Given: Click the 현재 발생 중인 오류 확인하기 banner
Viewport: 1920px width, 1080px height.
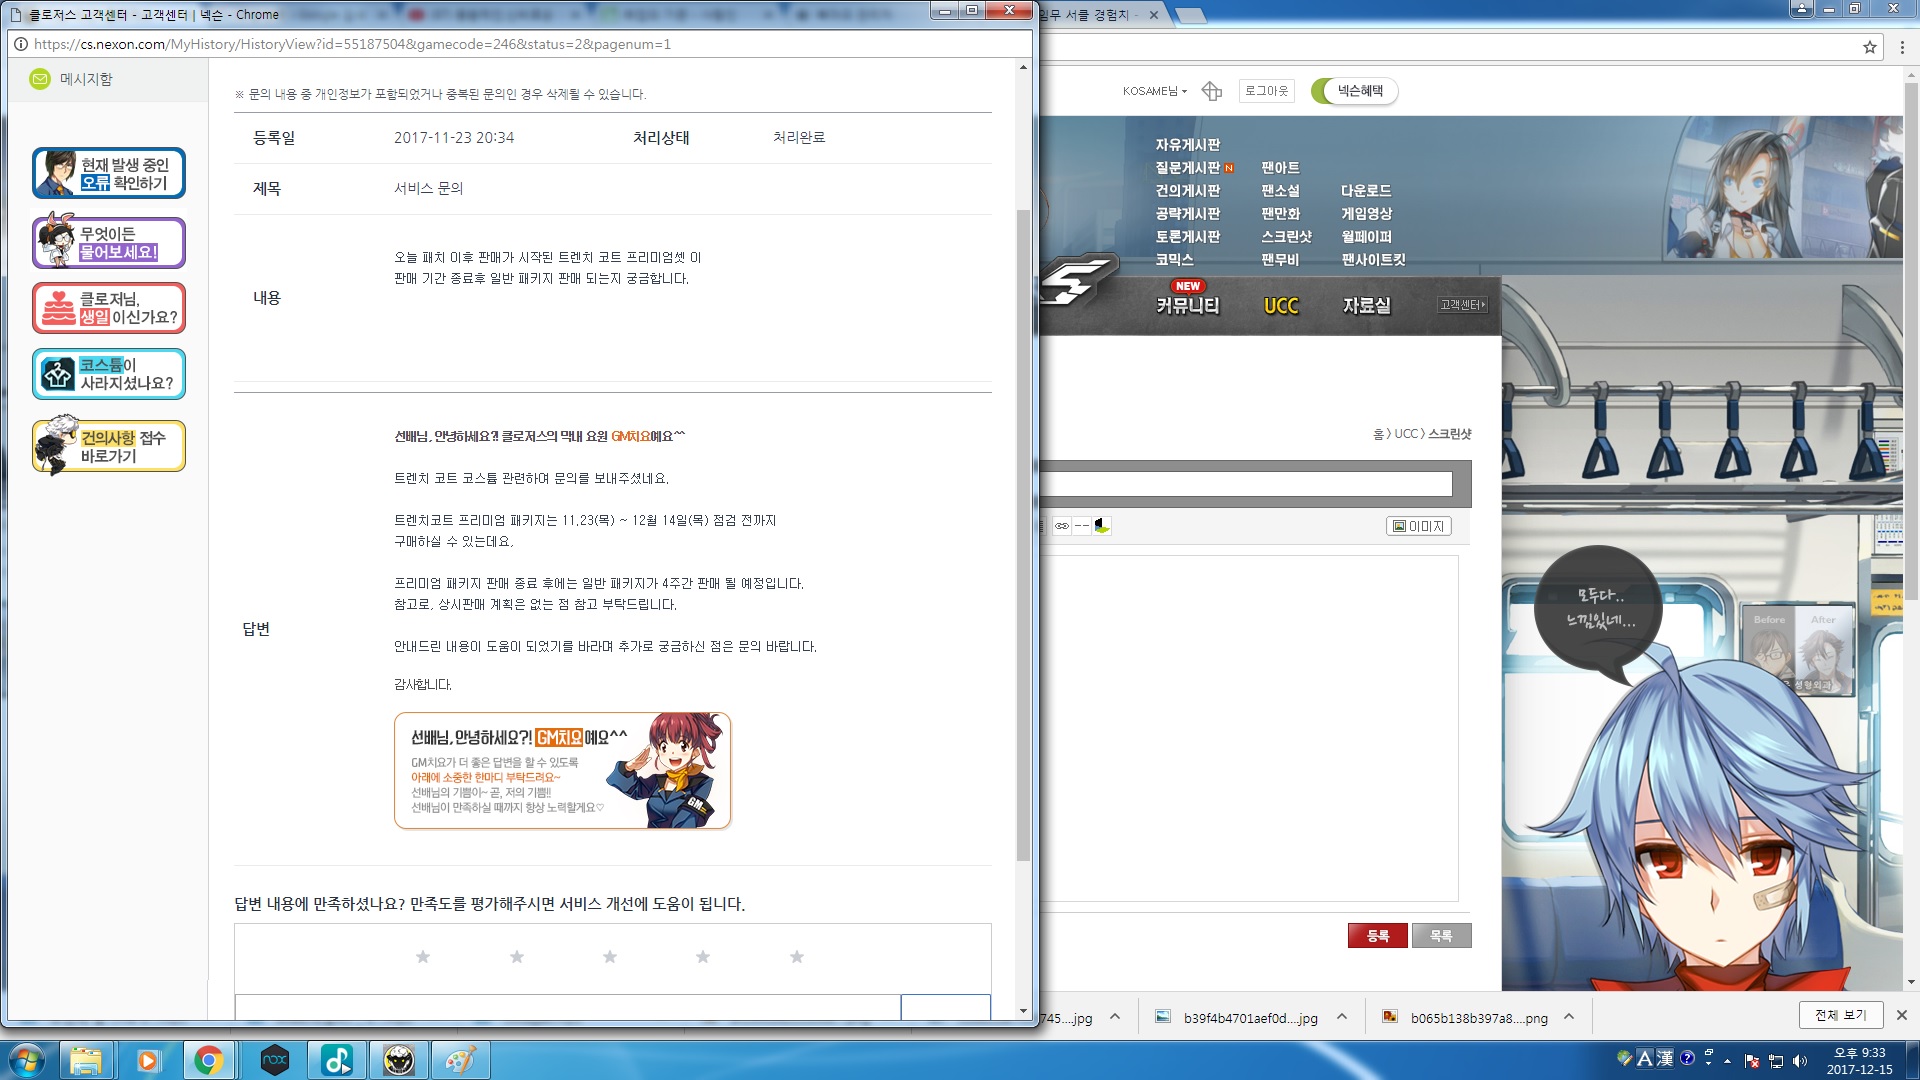Looking at the screenshot, I should 109,173.
